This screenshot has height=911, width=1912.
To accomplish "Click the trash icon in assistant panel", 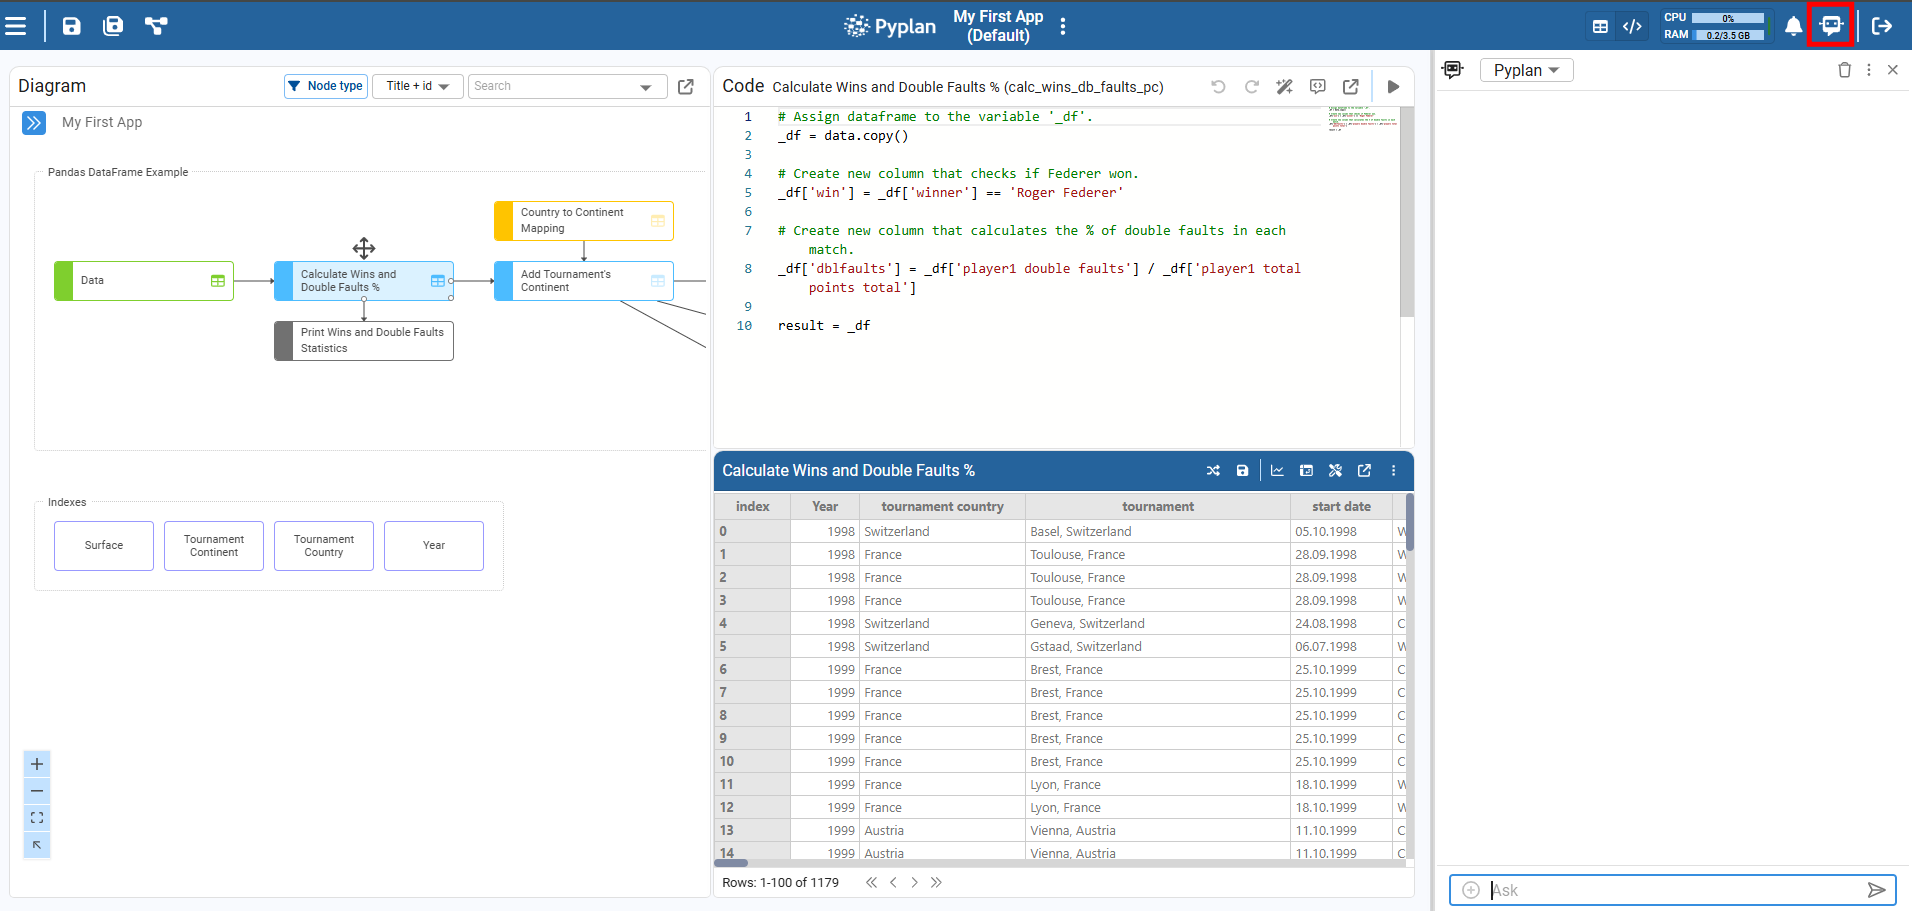I will (1844, 70).
